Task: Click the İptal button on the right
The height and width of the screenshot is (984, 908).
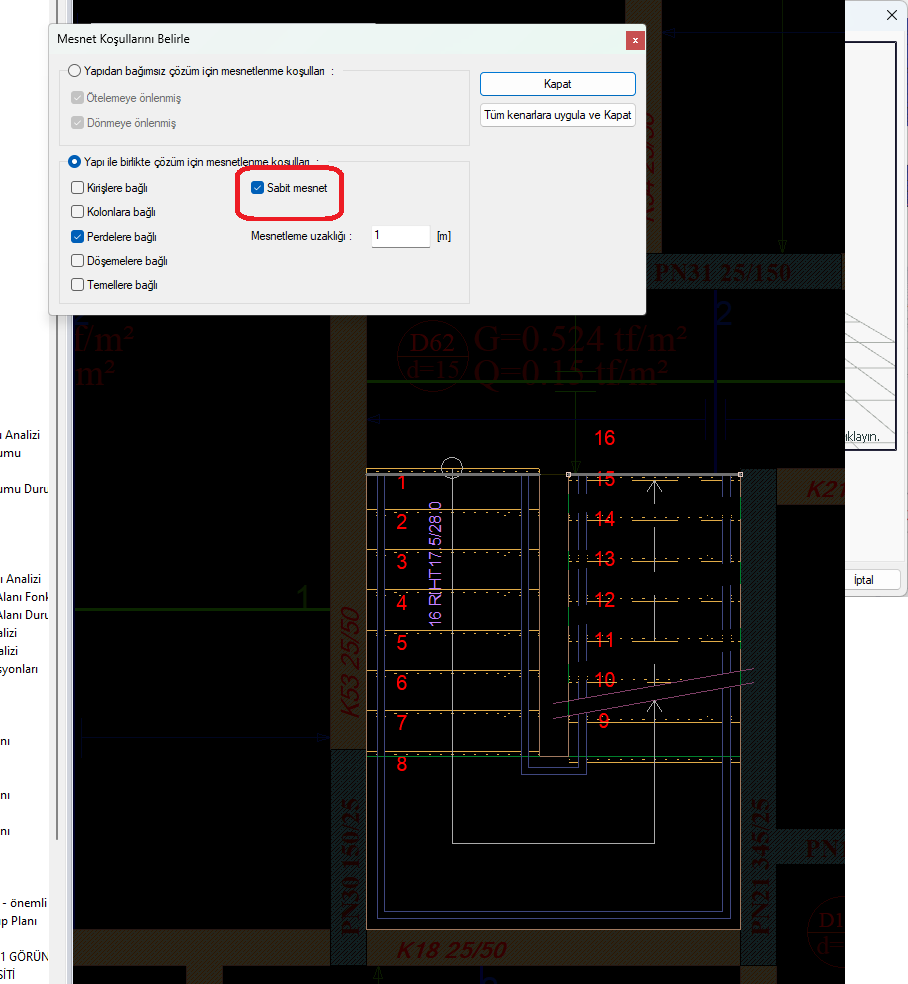Action: coord(862,580)
